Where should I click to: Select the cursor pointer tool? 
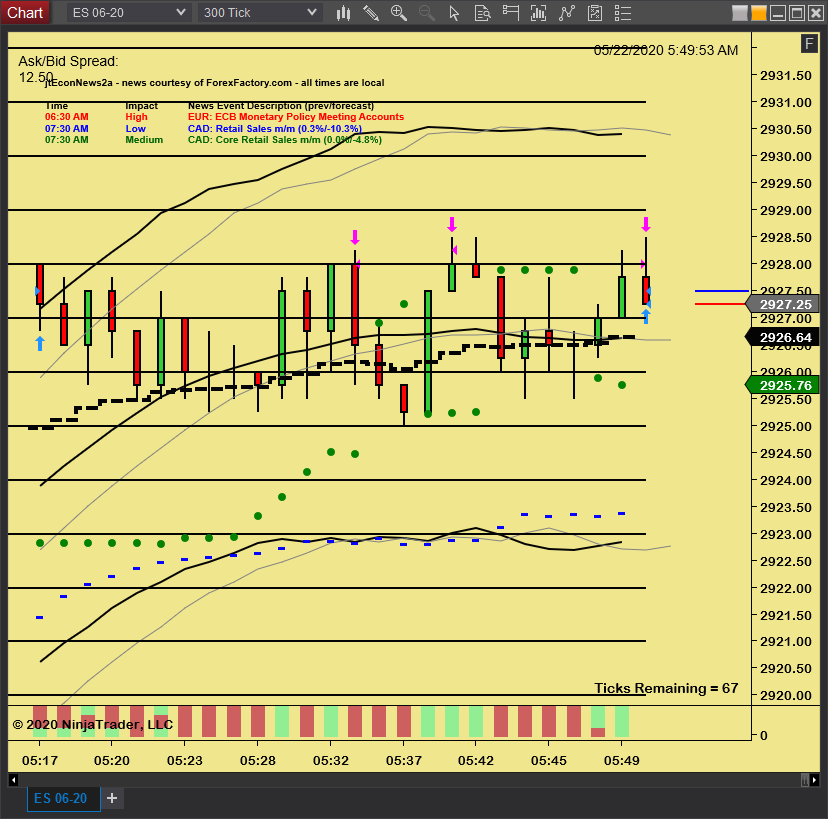(454, 13)
